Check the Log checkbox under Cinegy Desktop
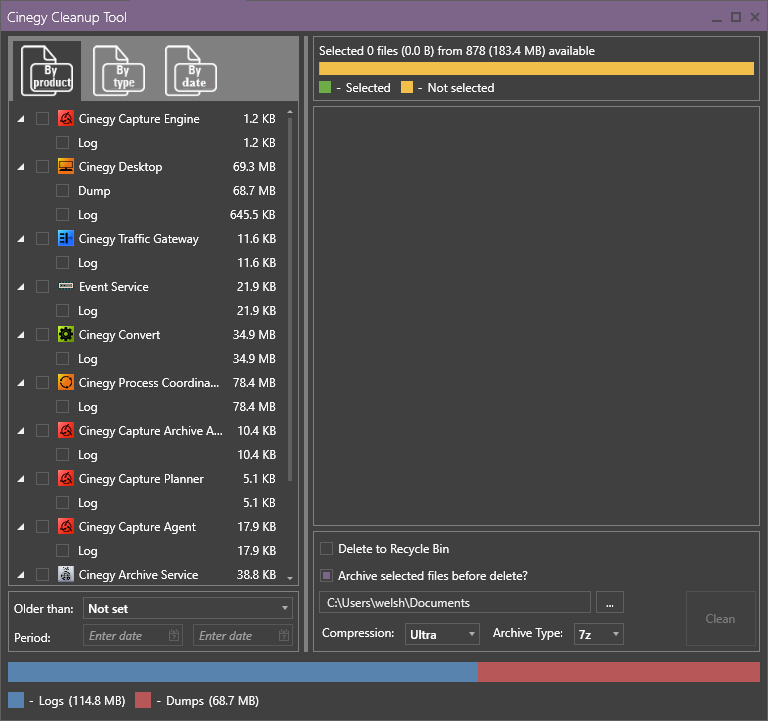This screenshot has height=721, width=768. pyautogui.click(x=62, y=215)
